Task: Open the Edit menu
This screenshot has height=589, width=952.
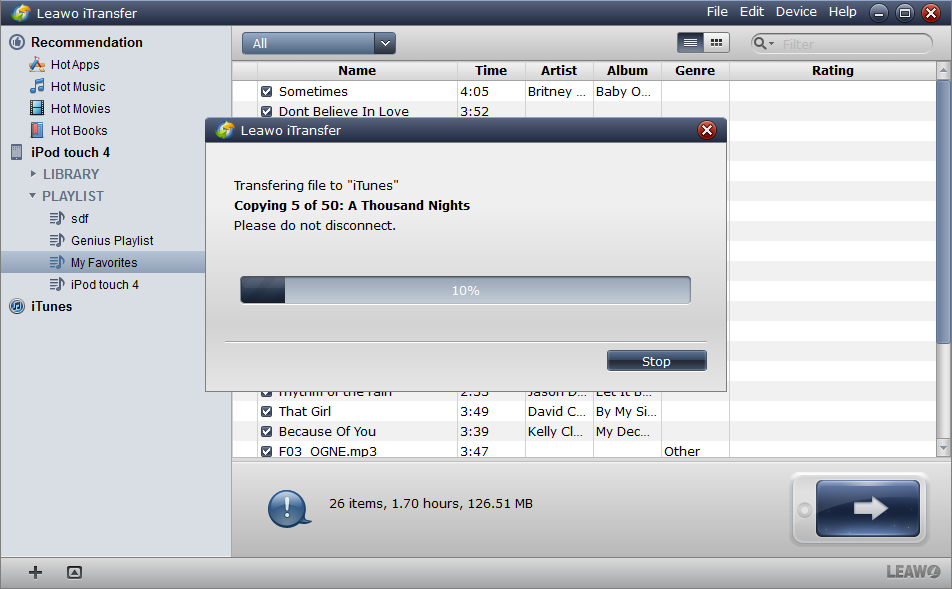Action: 752,12
